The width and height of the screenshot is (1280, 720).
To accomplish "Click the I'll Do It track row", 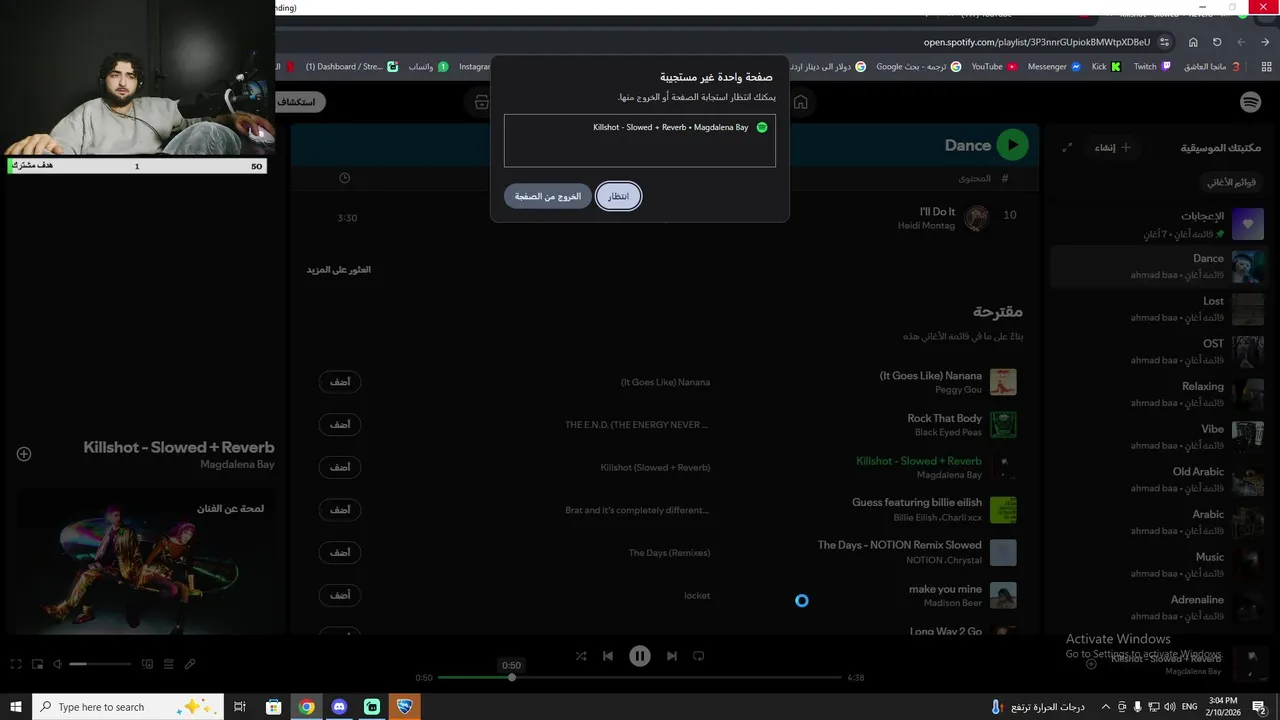I will (664, 218).
